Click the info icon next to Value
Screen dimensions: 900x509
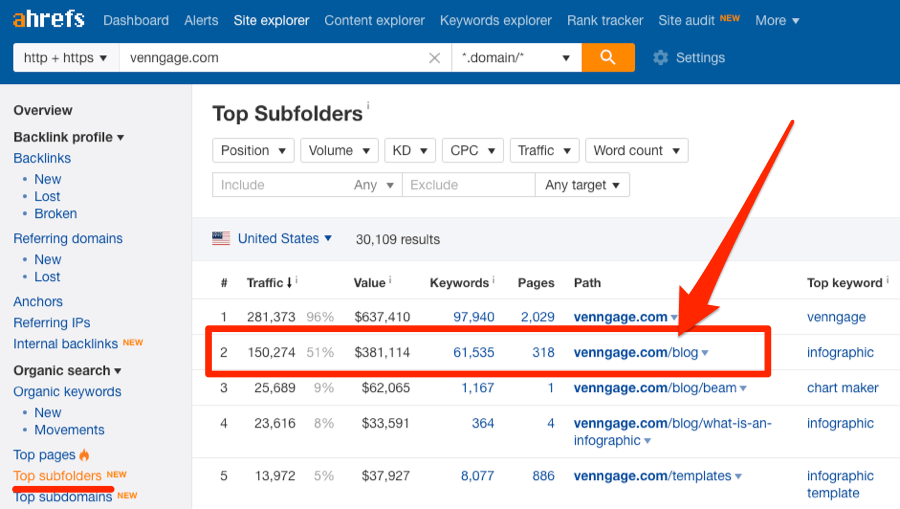tap(390, 279)
